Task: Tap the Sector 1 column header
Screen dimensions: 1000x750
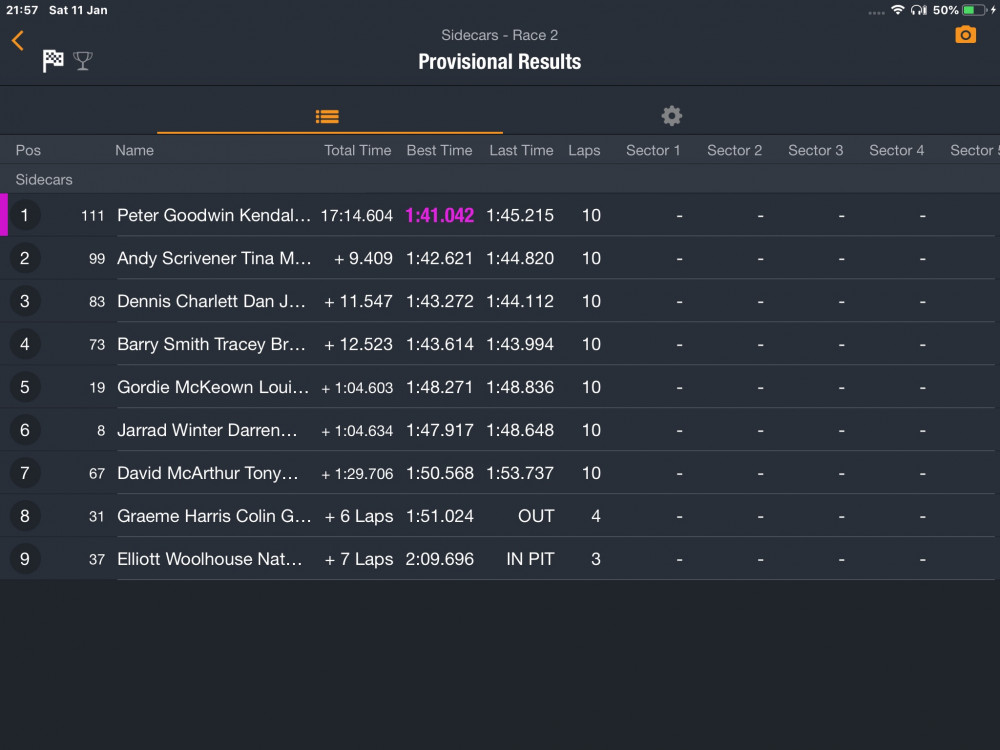Action: [x=653, y=151]
